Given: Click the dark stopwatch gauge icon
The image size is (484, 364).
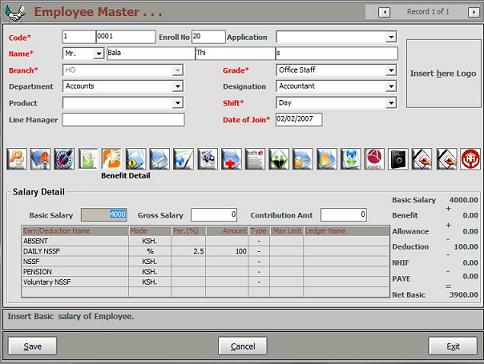Looking at the screenshot, I should (64, 159).
